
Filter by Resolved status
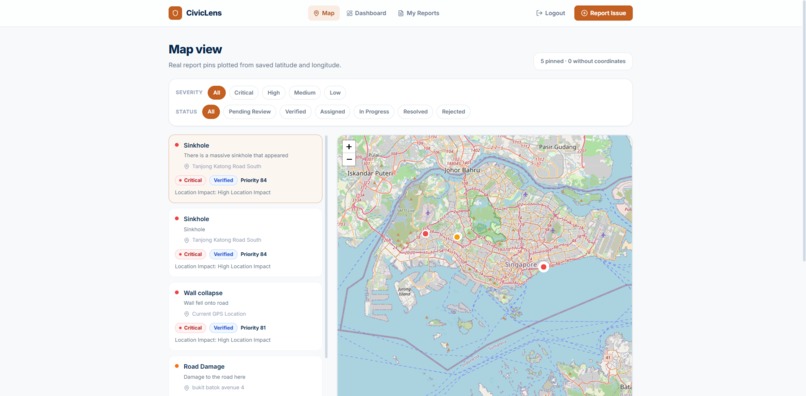pos(415,112)
